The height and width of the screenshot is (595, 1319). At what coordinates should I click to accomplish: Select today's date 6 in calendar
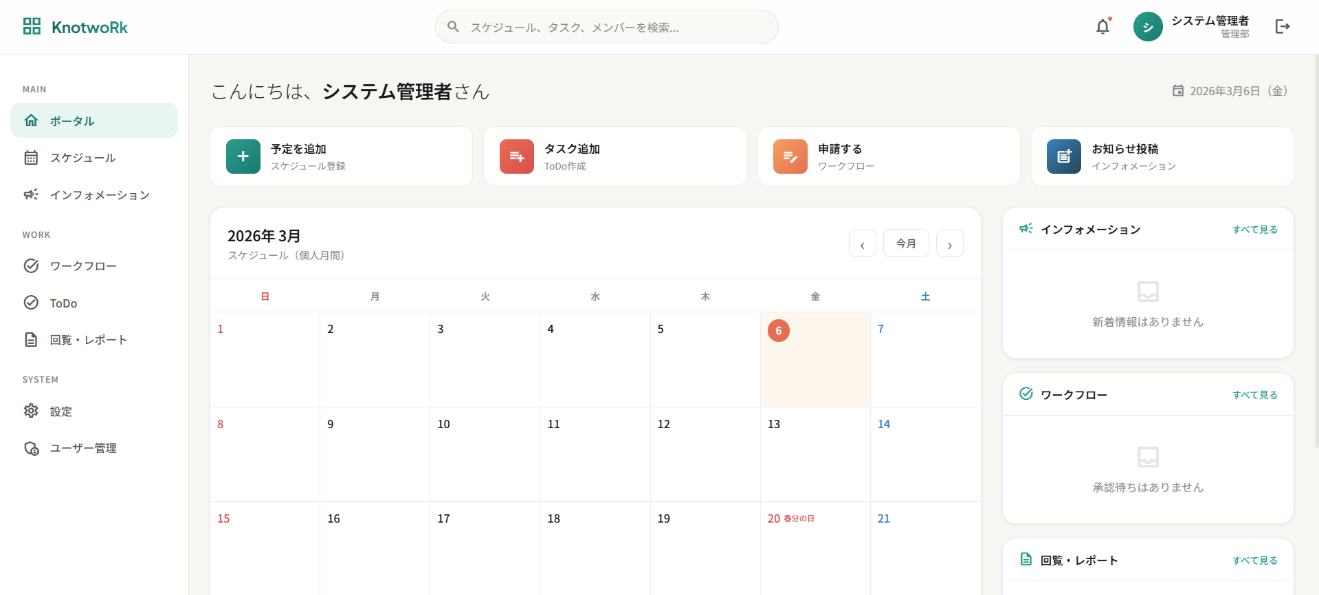tap(779, 330)
